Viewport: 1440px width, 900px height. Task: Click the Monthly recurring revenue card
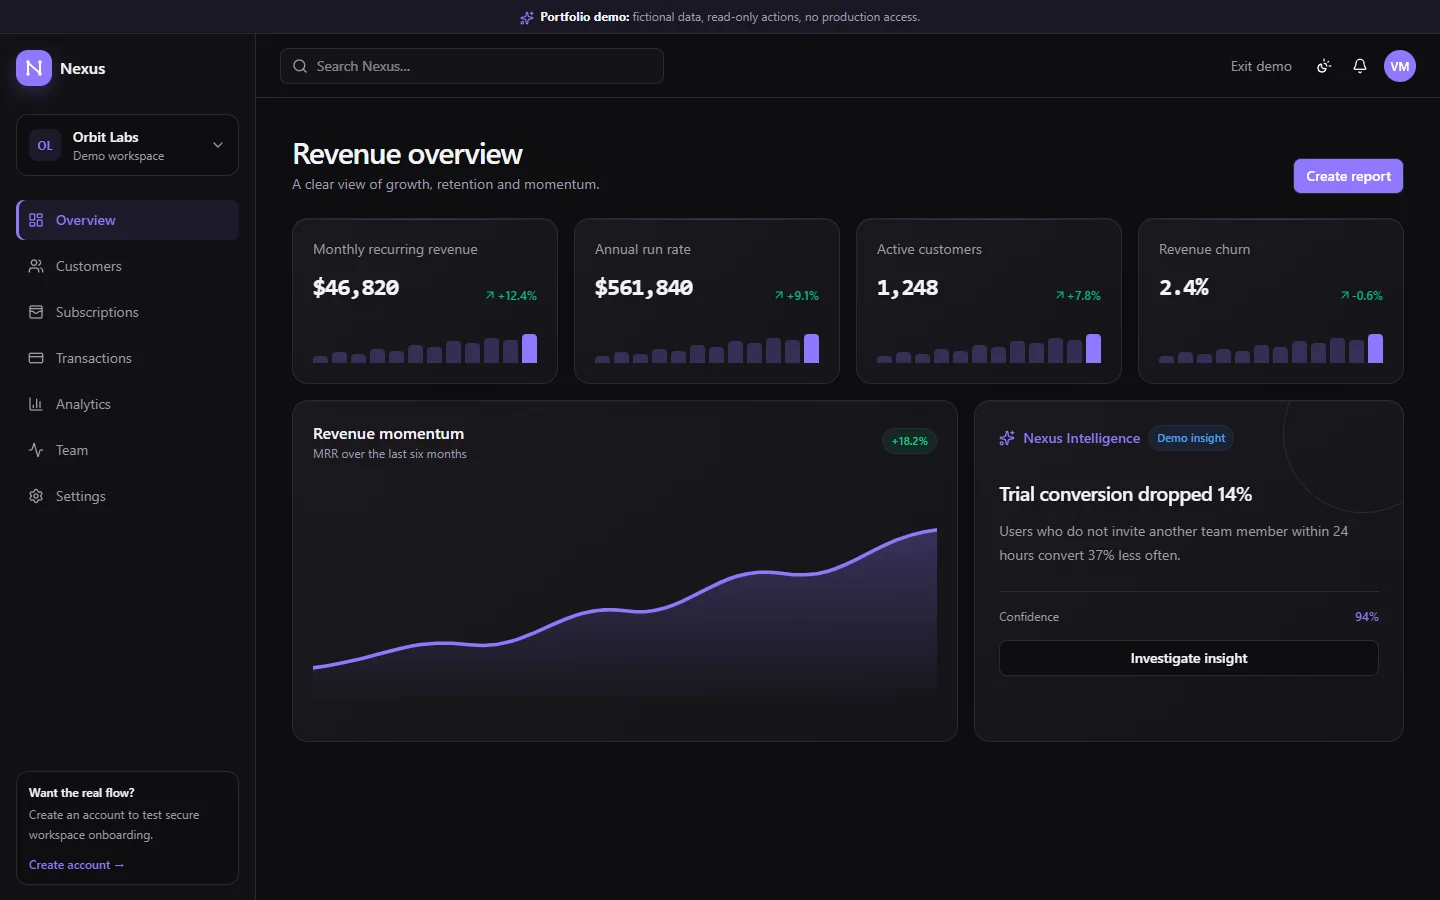[x=425, y=301]
